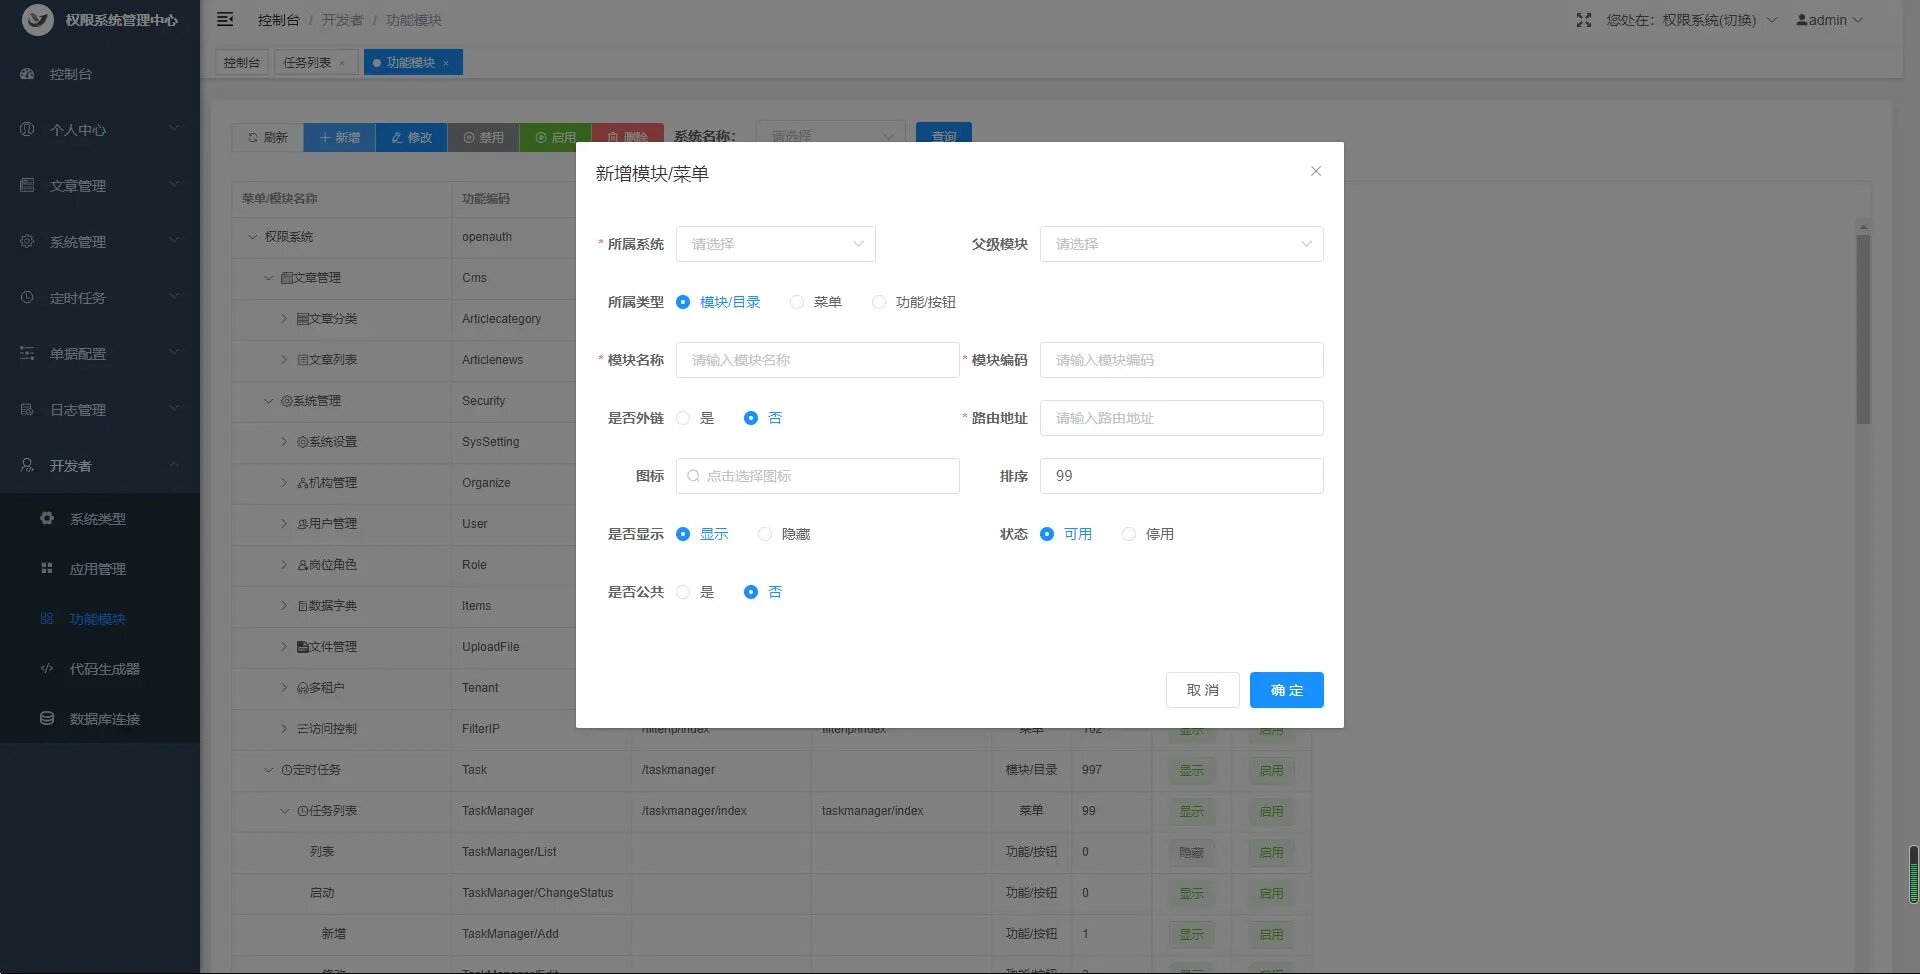Click the 应用管理 grid icon in sidebar
Viewport: 1920px width, 974px height.
click(x=47, y=568)
